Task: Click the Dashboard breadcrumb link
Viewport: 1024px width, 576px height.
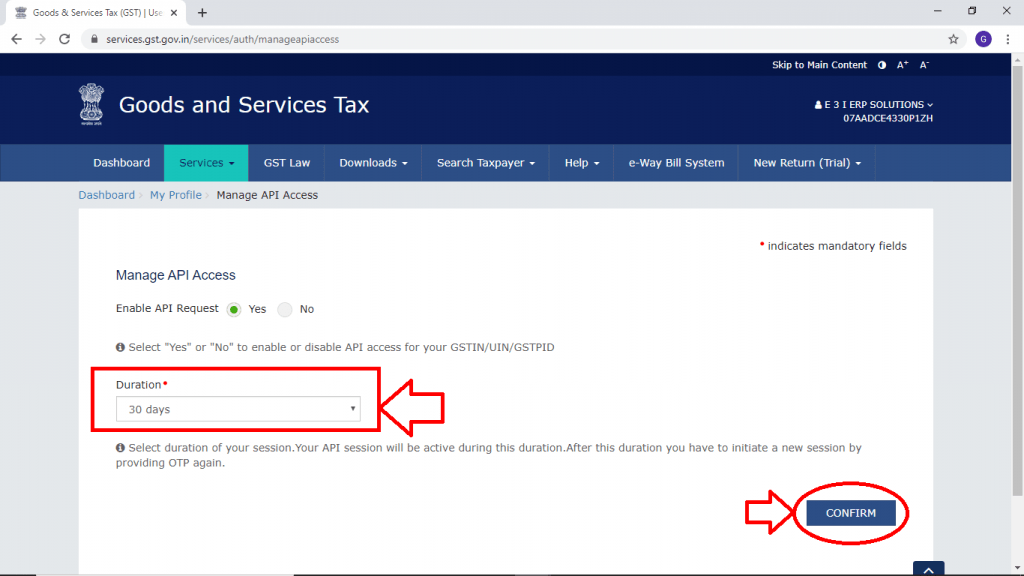Action: [x=106, y=195]
